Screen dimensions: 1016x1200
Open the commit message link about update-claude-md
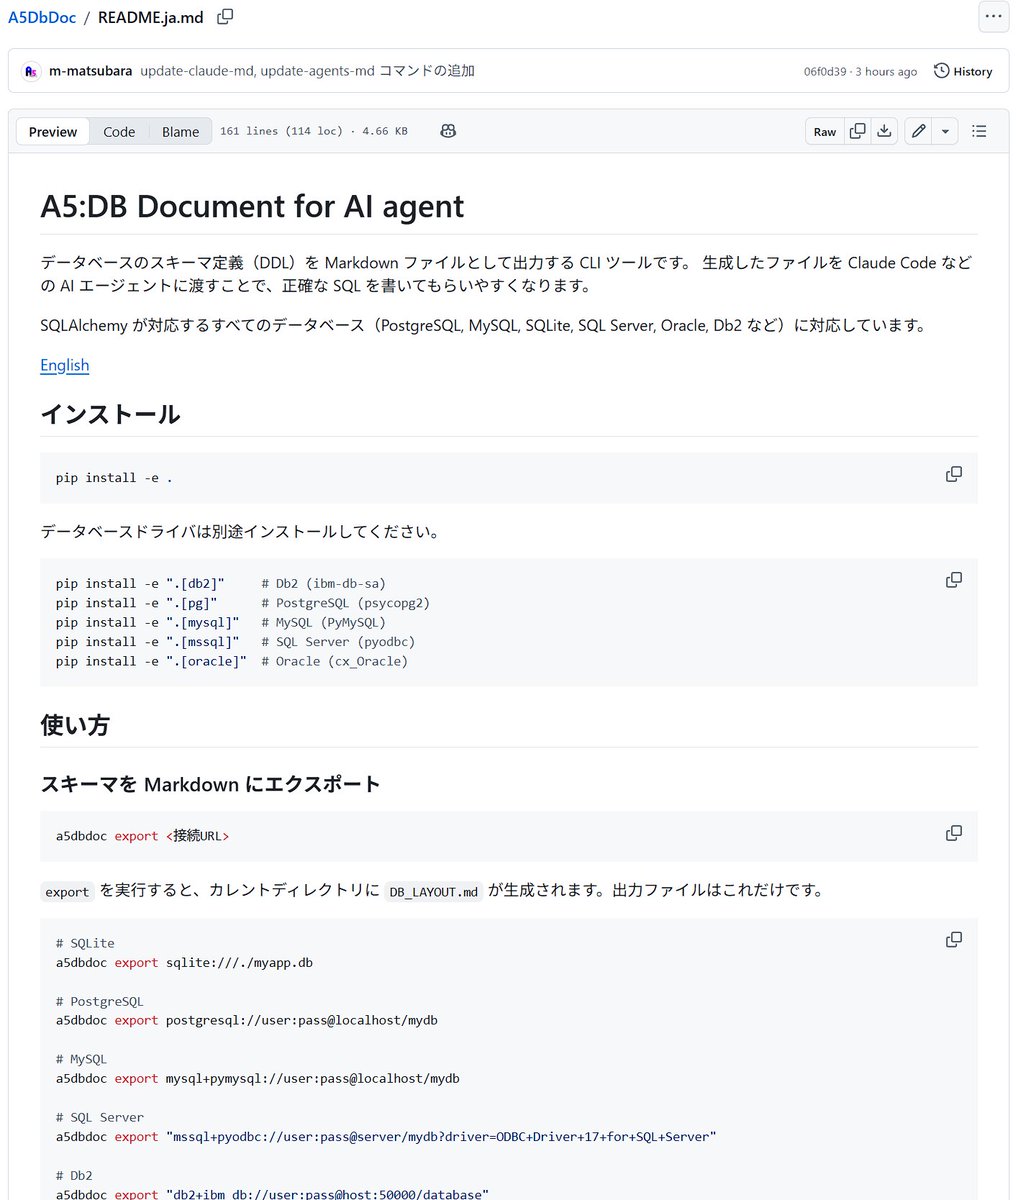(307, 71)
